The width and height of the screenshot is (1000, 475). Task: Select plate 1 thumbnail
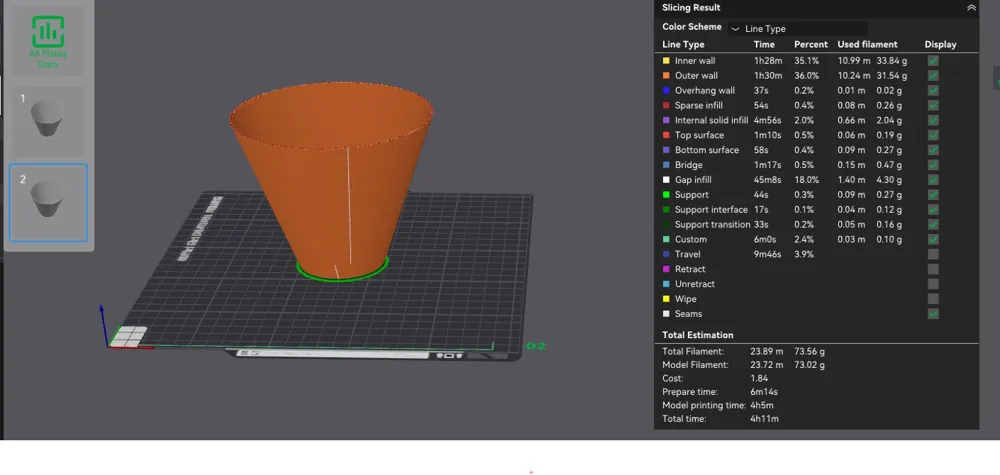point(48,122)
